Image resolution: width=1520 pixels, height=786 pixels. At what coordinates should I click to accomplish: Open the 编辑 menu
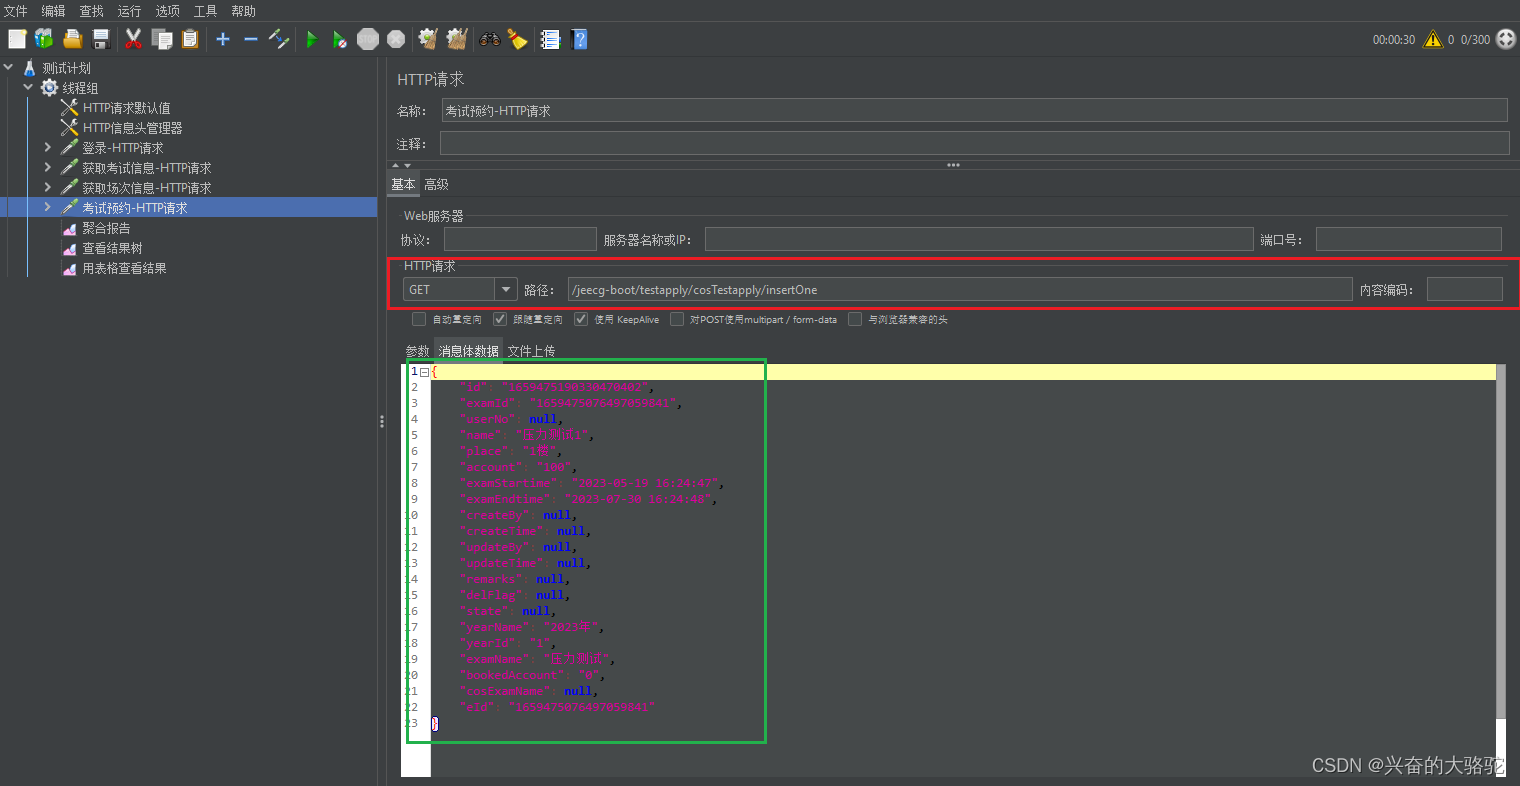(53, 11)
